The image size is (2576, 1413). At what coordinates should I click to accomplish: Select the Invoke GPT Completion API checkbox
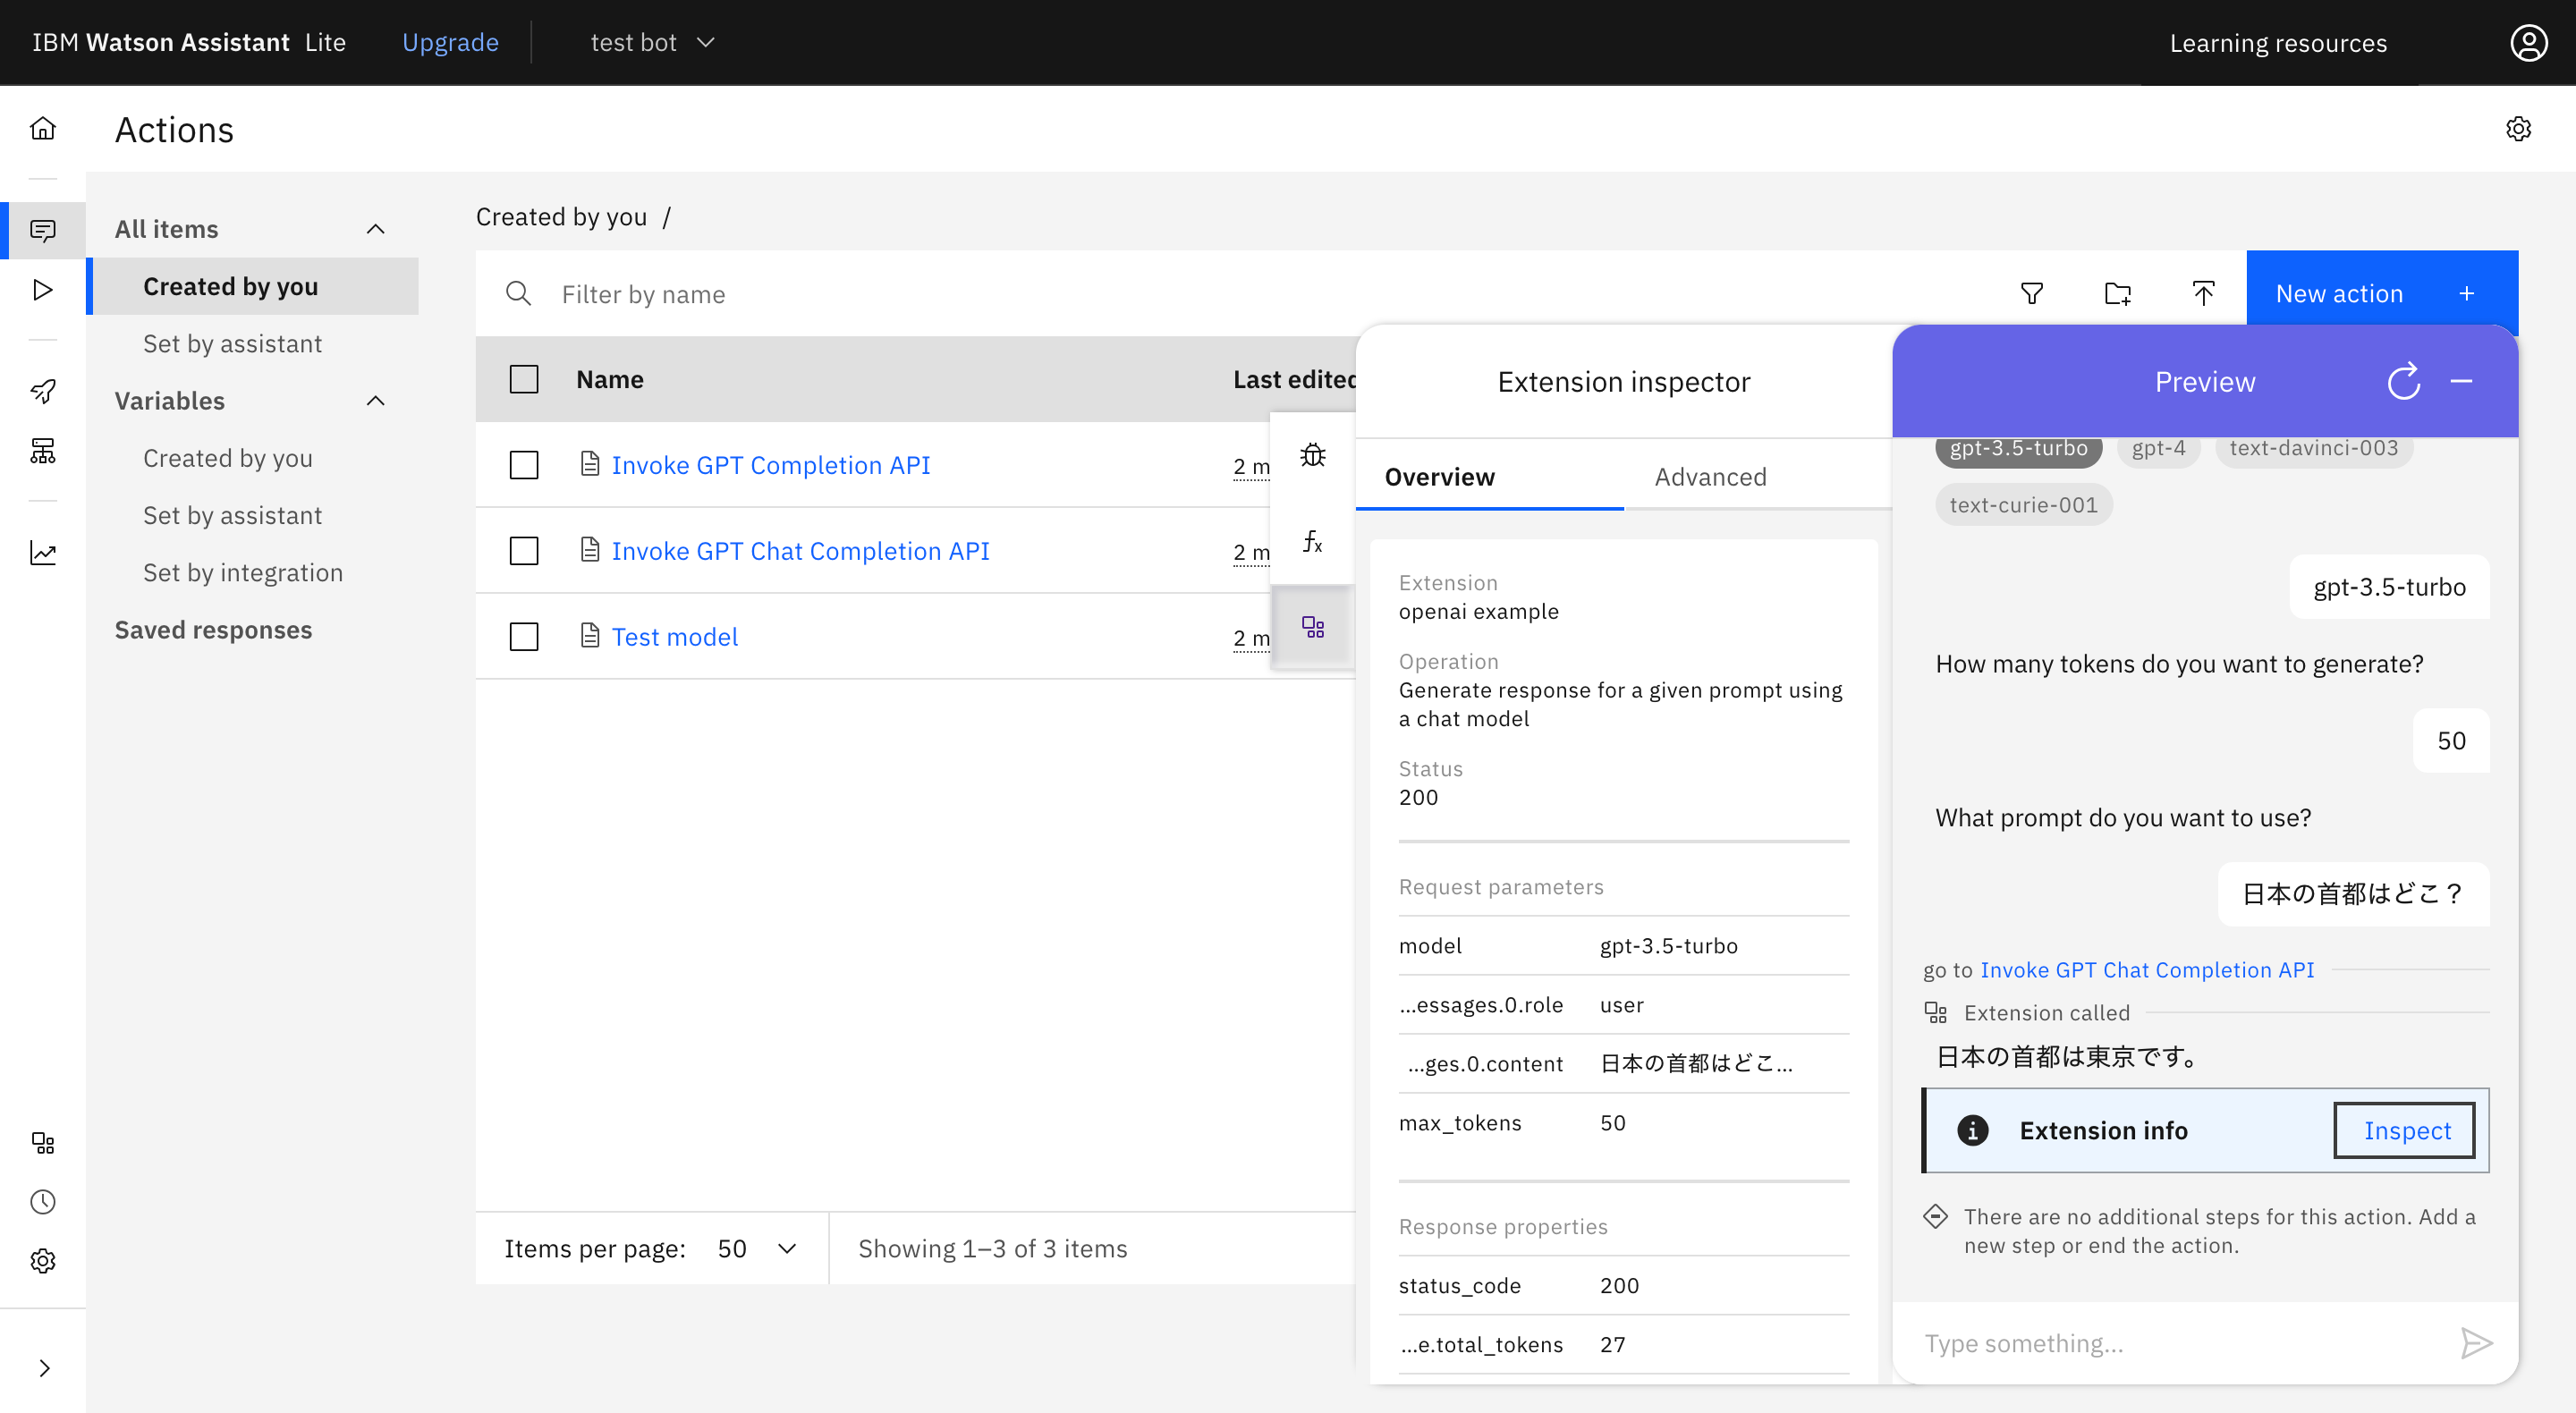pos(524,465)
